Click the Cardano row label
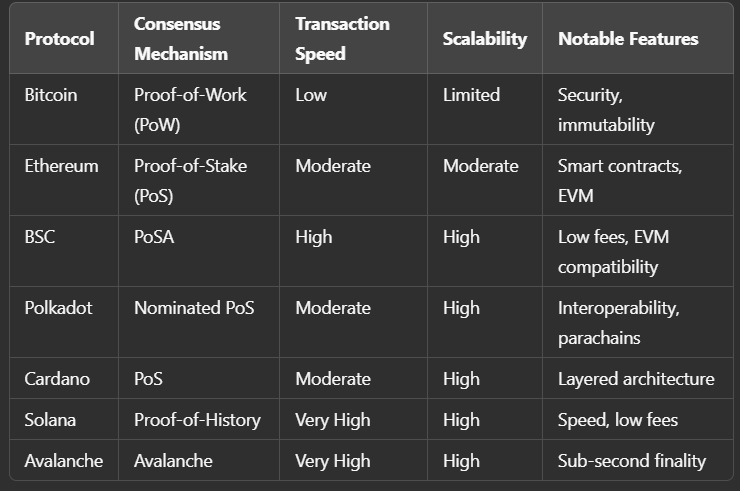The image size is (740, 491). pyautogui.click(x=57, y=379)
